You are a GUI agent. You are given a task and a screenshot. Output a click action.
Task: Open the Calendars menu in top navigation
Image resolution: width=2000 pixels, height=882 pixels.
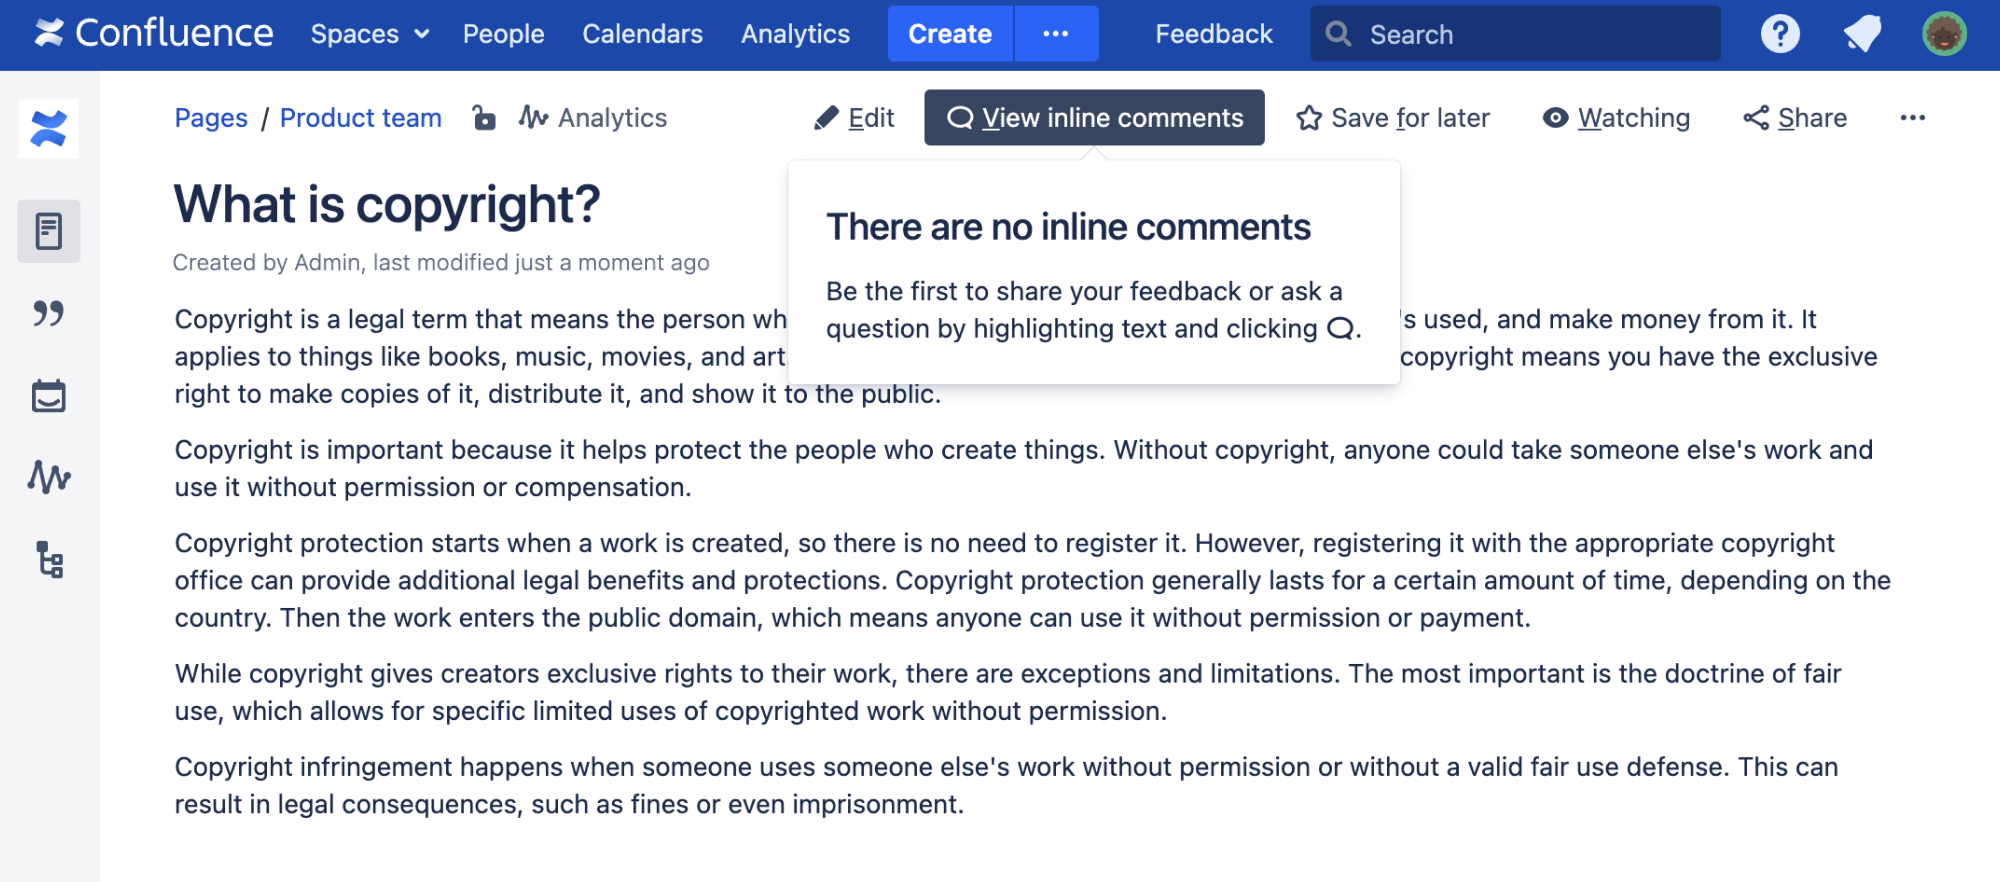click(x=642, y=34)
